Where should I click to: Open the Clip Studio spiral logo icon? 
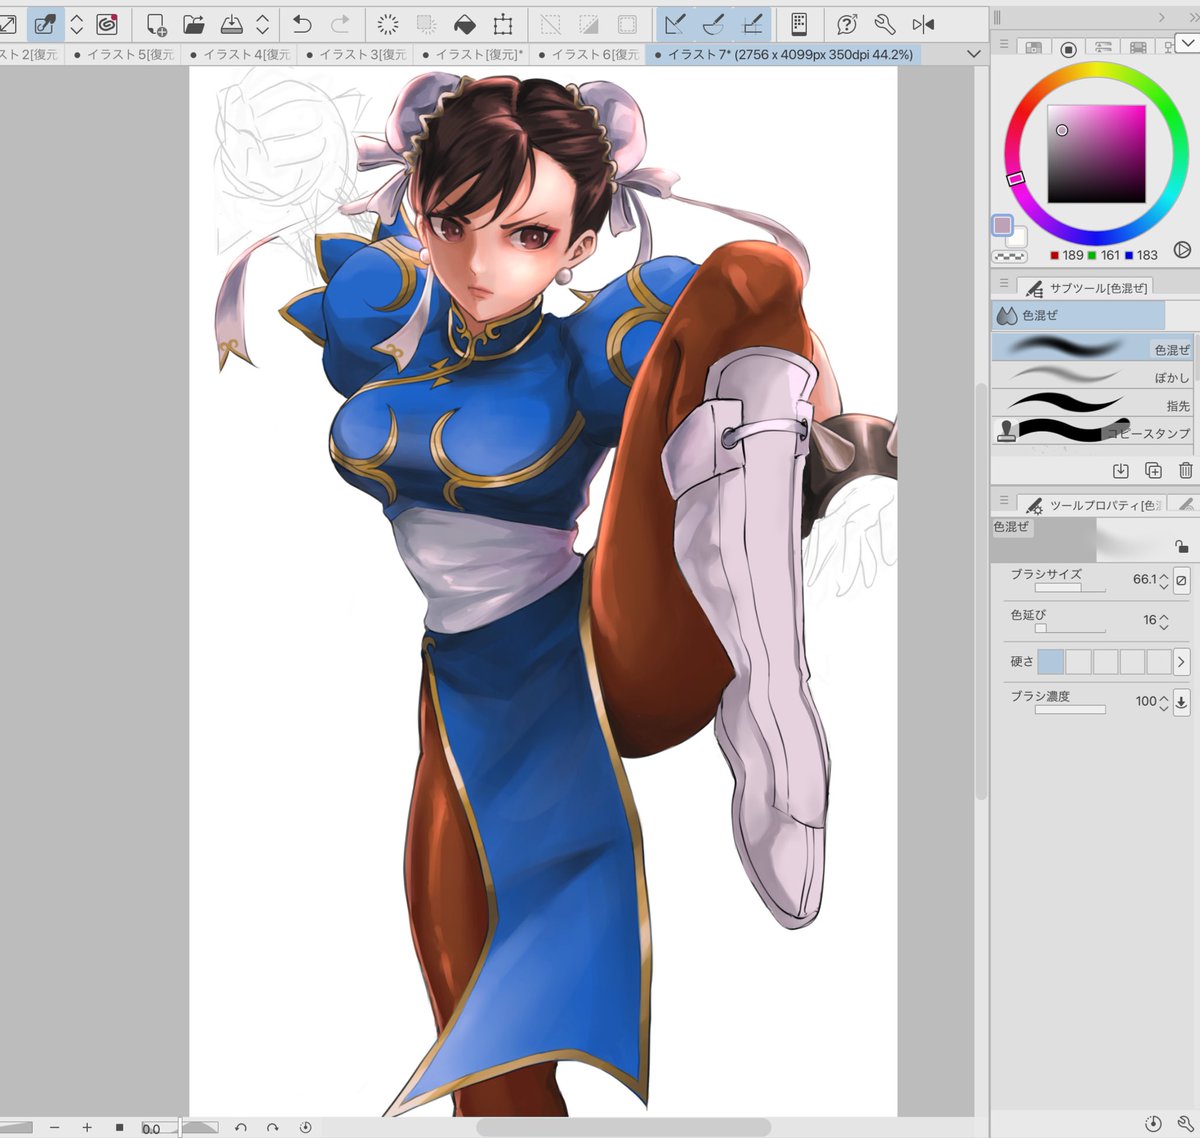pos(107,24)
